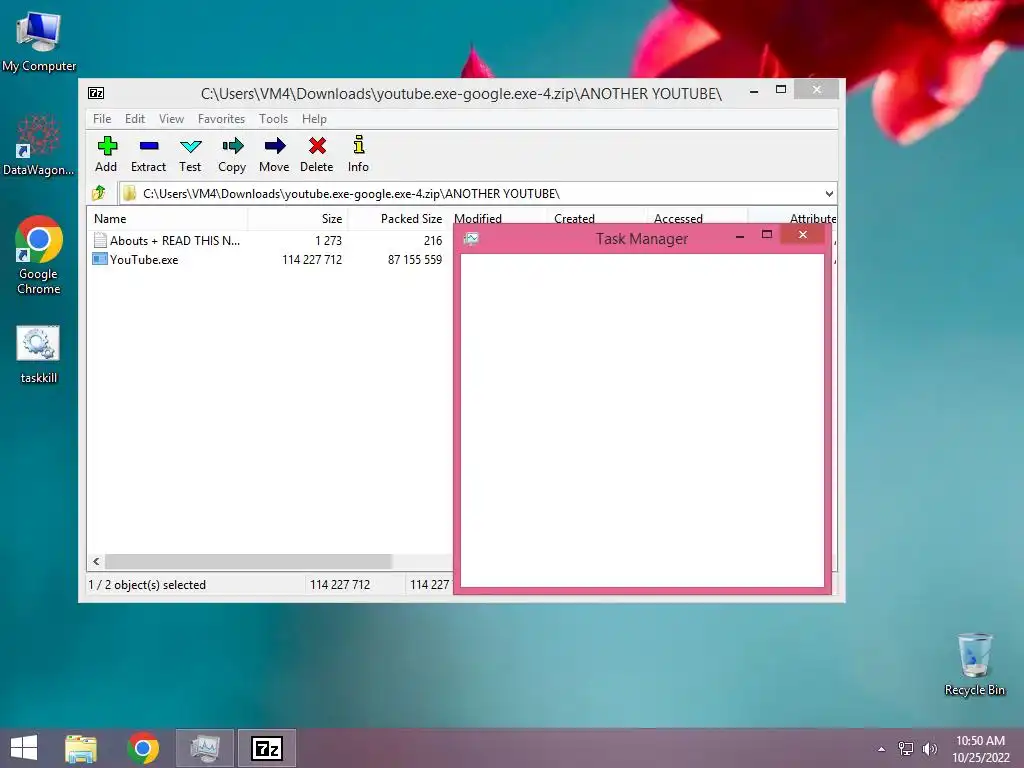Open the Edit menu
The image size is (1024, 768).
[x=135, y=119]
